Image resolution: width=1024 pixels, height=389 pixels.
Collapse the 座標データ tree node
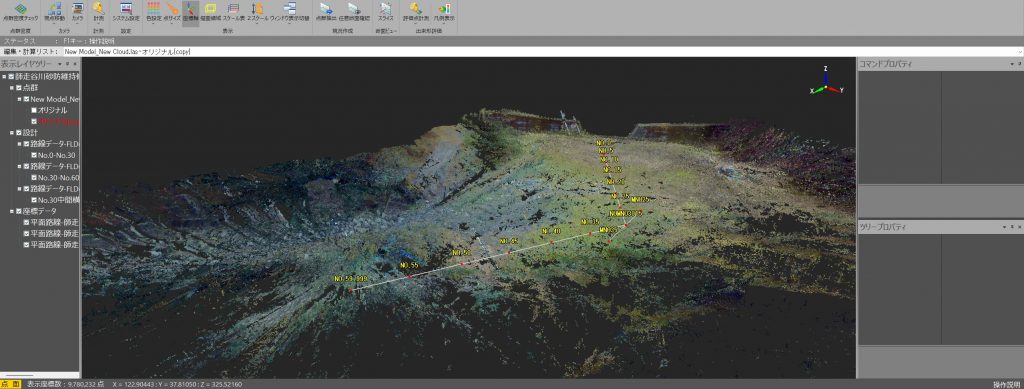[11, 211]
